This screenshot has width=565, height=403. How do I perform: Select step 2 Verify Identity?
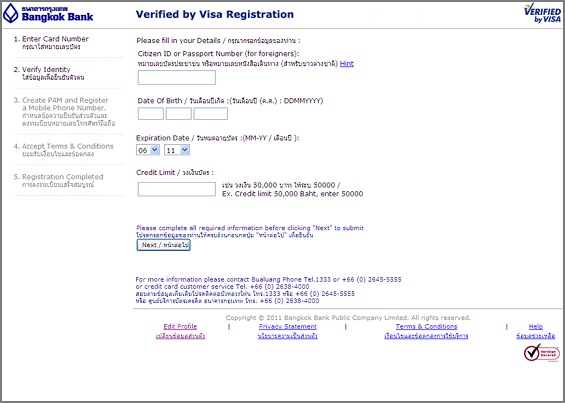pos(49,73)
